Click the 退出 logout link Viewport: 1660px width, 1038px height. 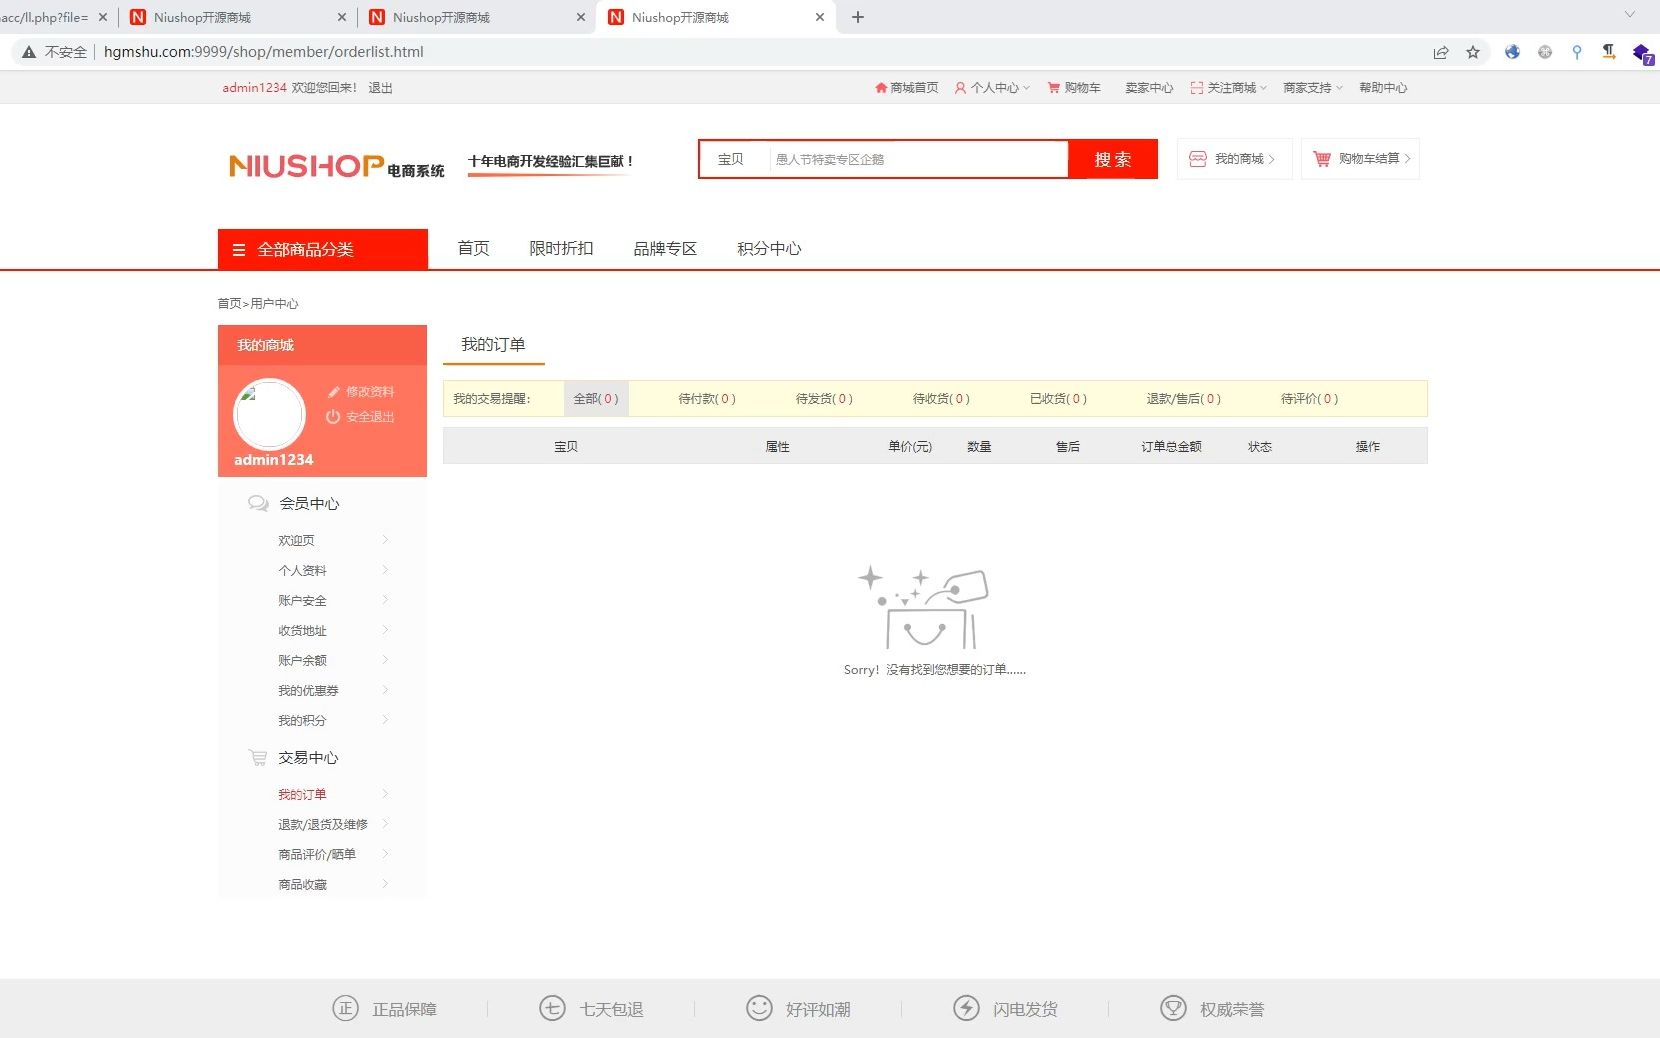point(380,88)
